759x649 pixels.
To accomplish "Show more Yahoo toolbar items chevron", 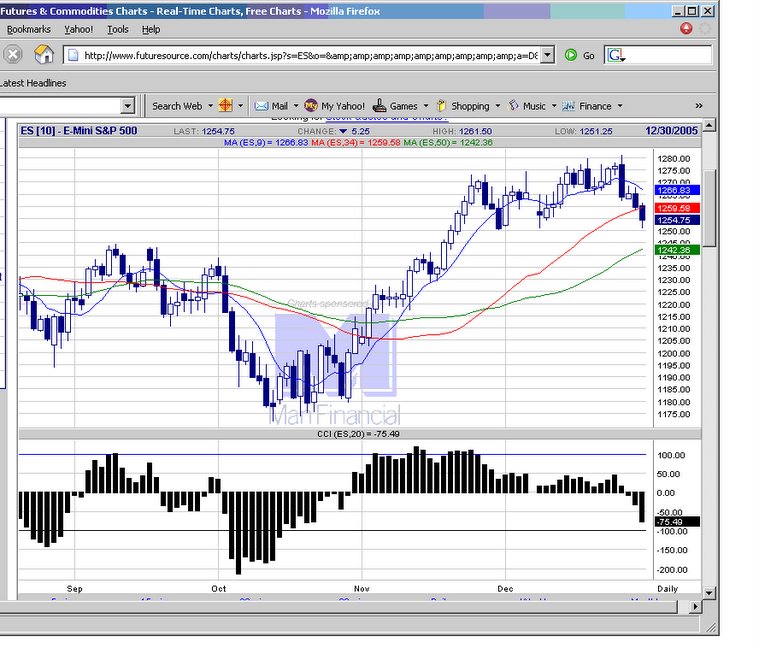I will click(698, 106).
